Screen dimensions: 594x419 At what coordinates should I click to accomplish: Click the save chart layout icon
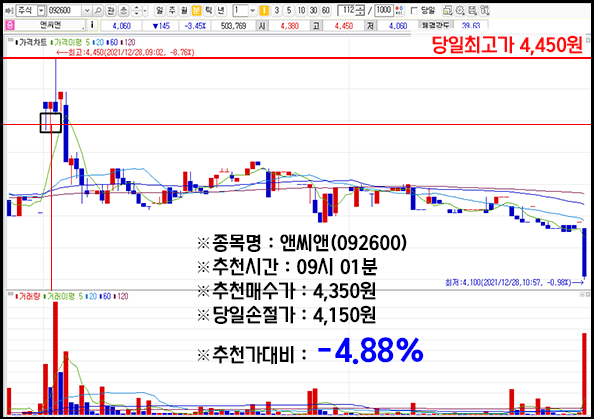(472, 11)
